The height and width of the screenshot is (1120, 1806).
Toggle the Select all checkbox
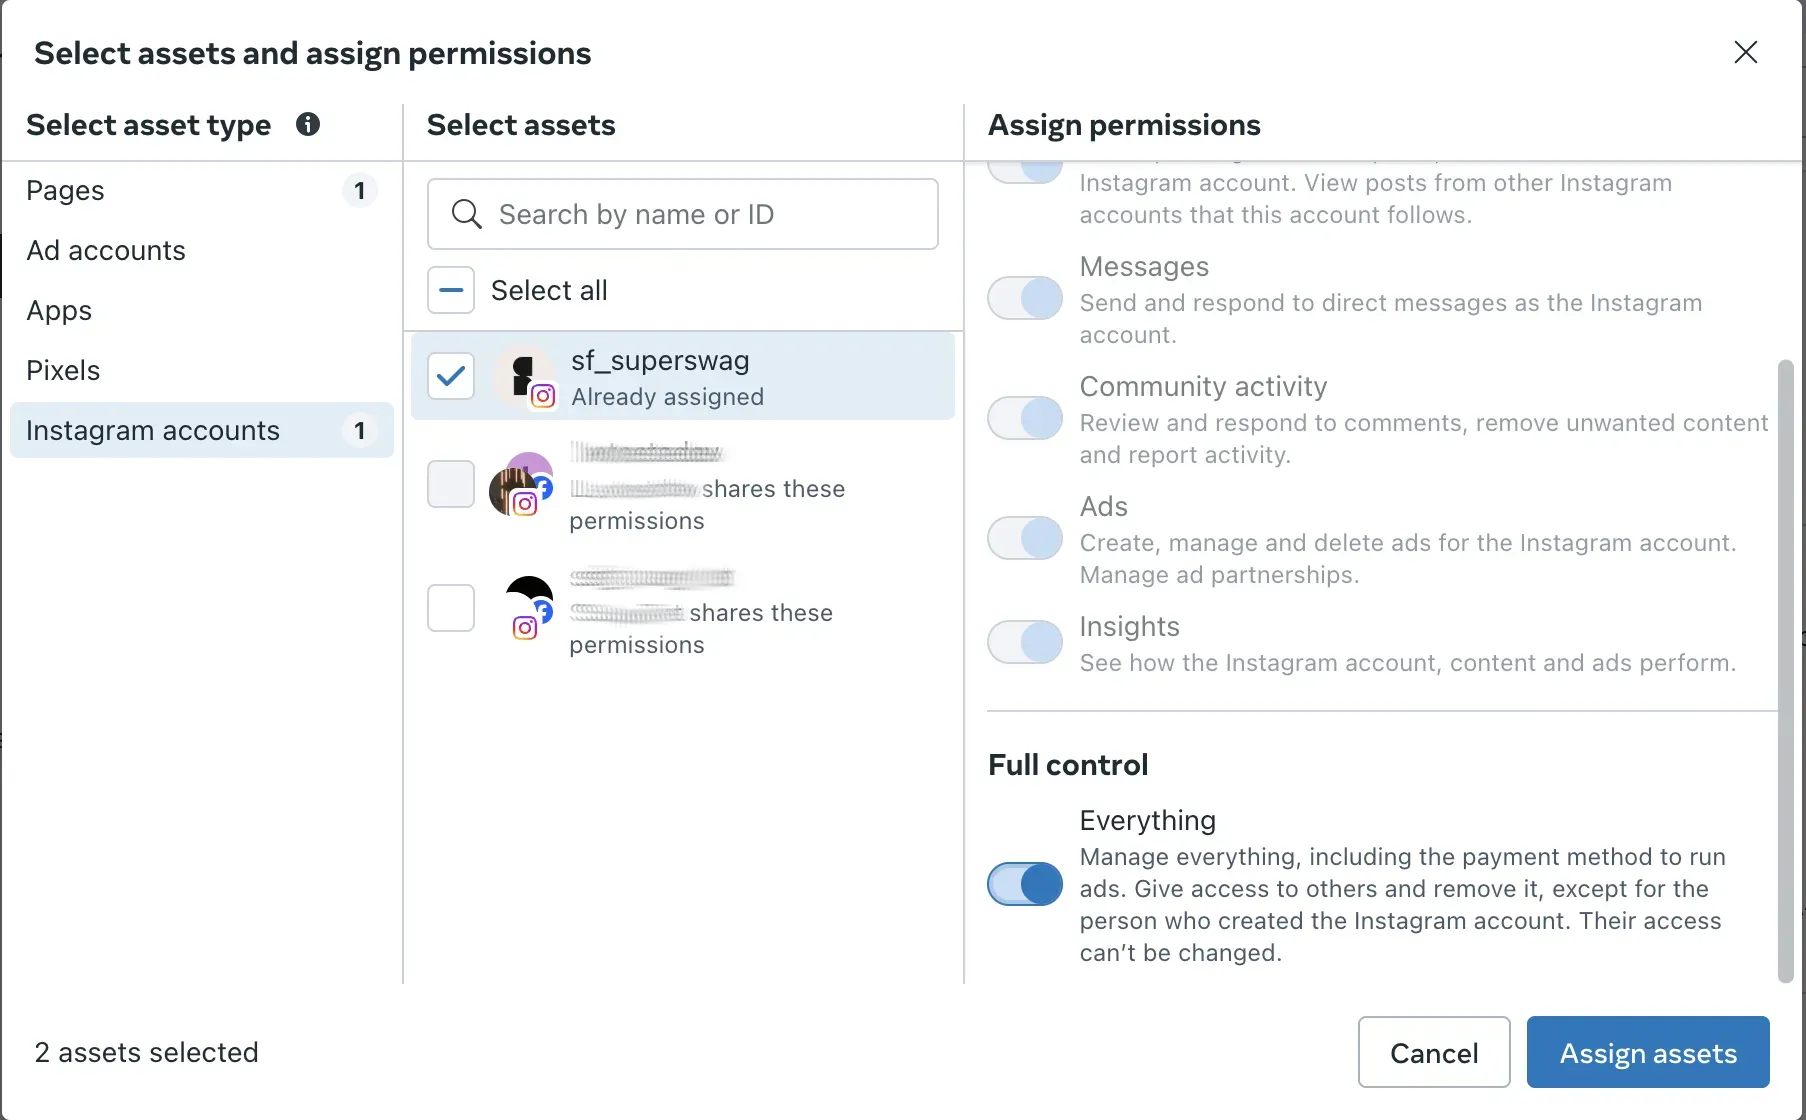click(451, 290)
